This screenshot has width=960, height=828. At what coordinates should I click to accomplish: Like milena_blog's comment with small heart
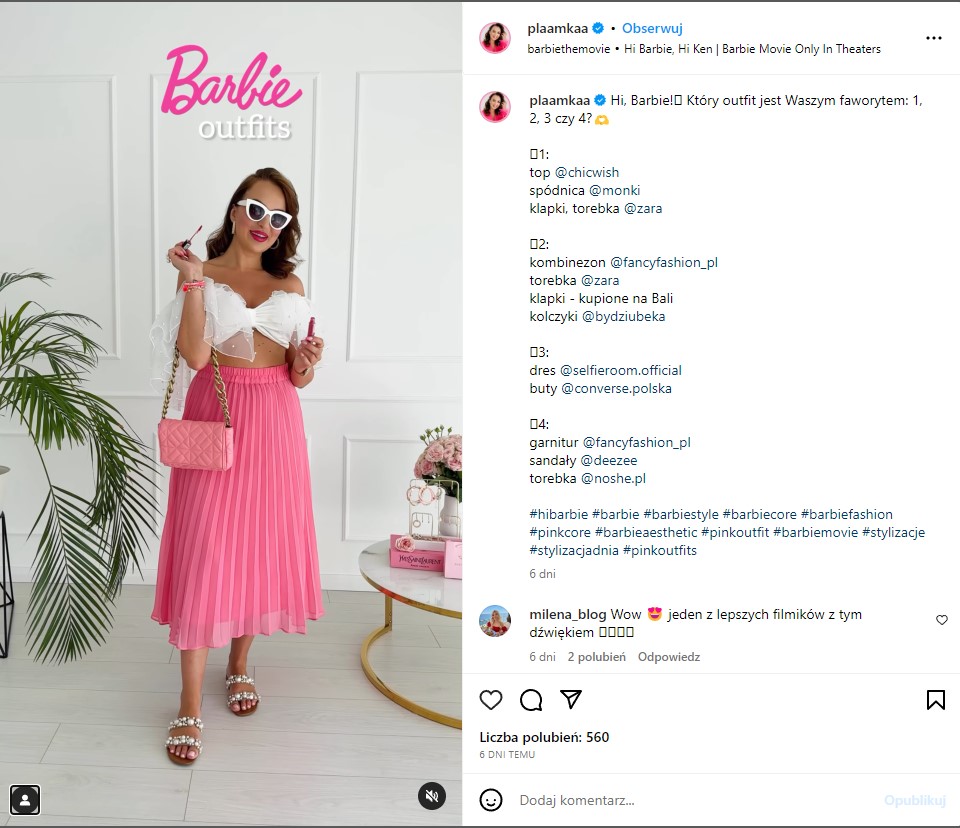[x=942, y=620]
